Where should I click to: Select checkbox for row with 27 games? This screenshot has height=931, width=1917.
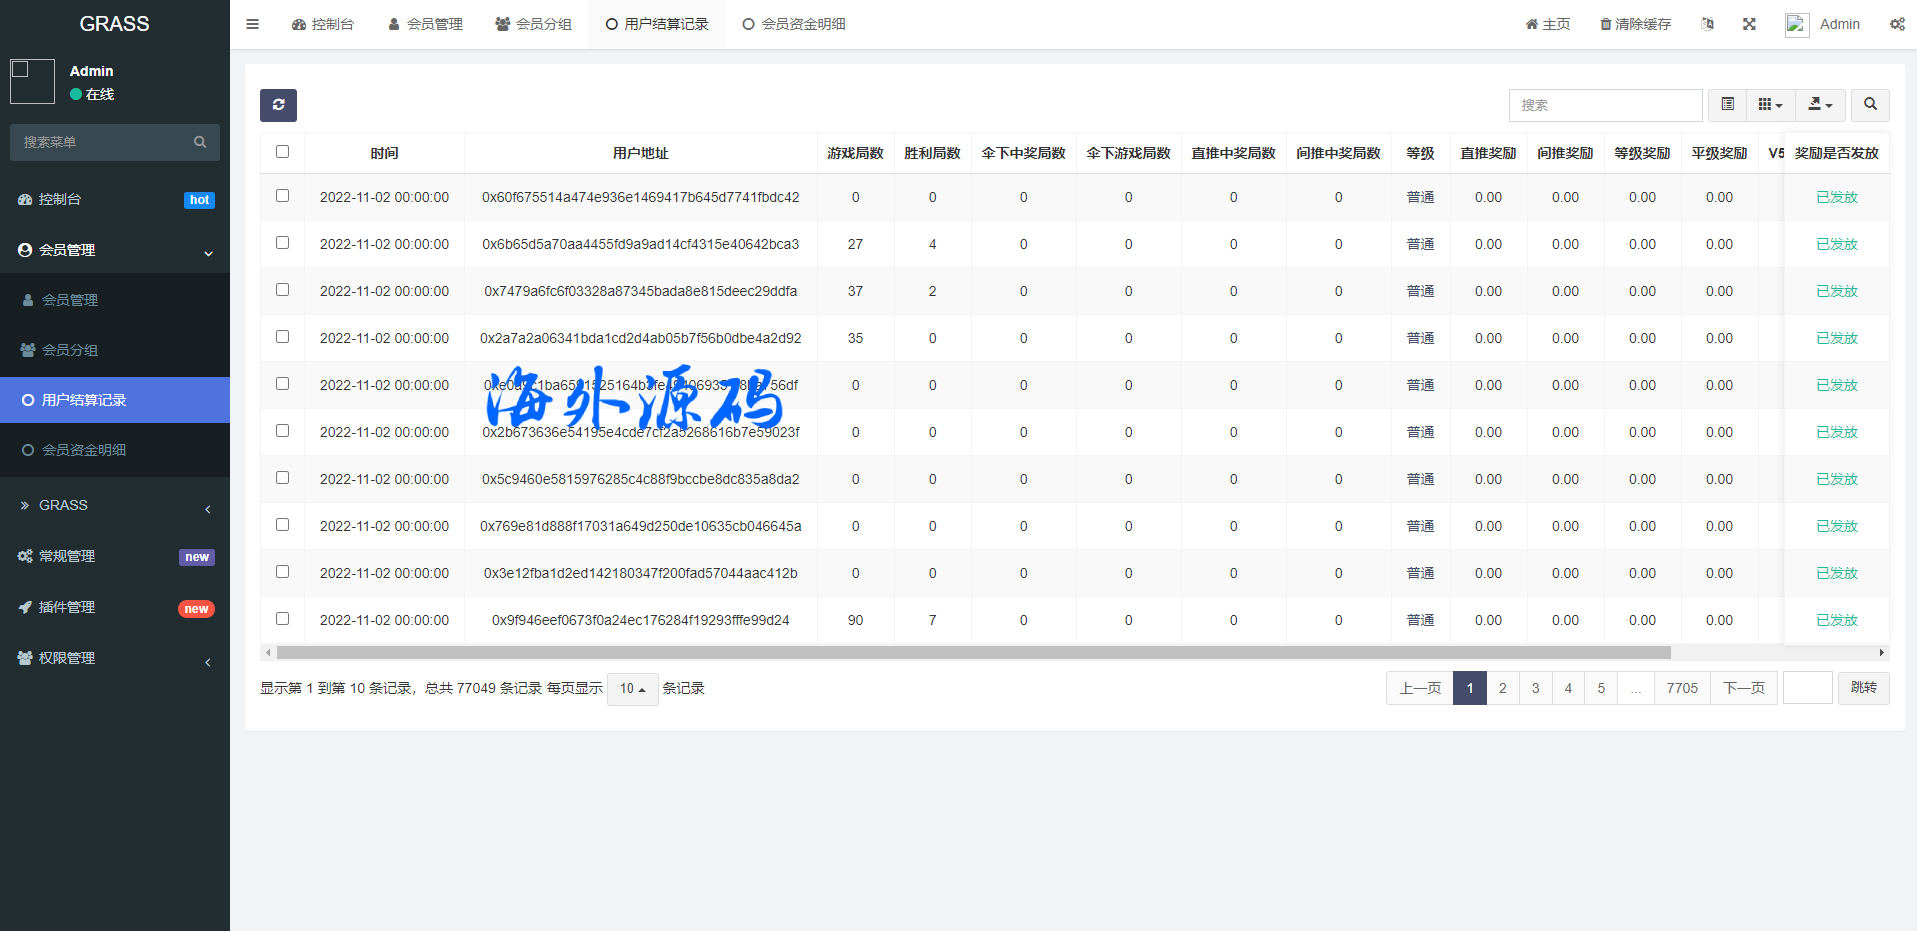pos(282,243)
